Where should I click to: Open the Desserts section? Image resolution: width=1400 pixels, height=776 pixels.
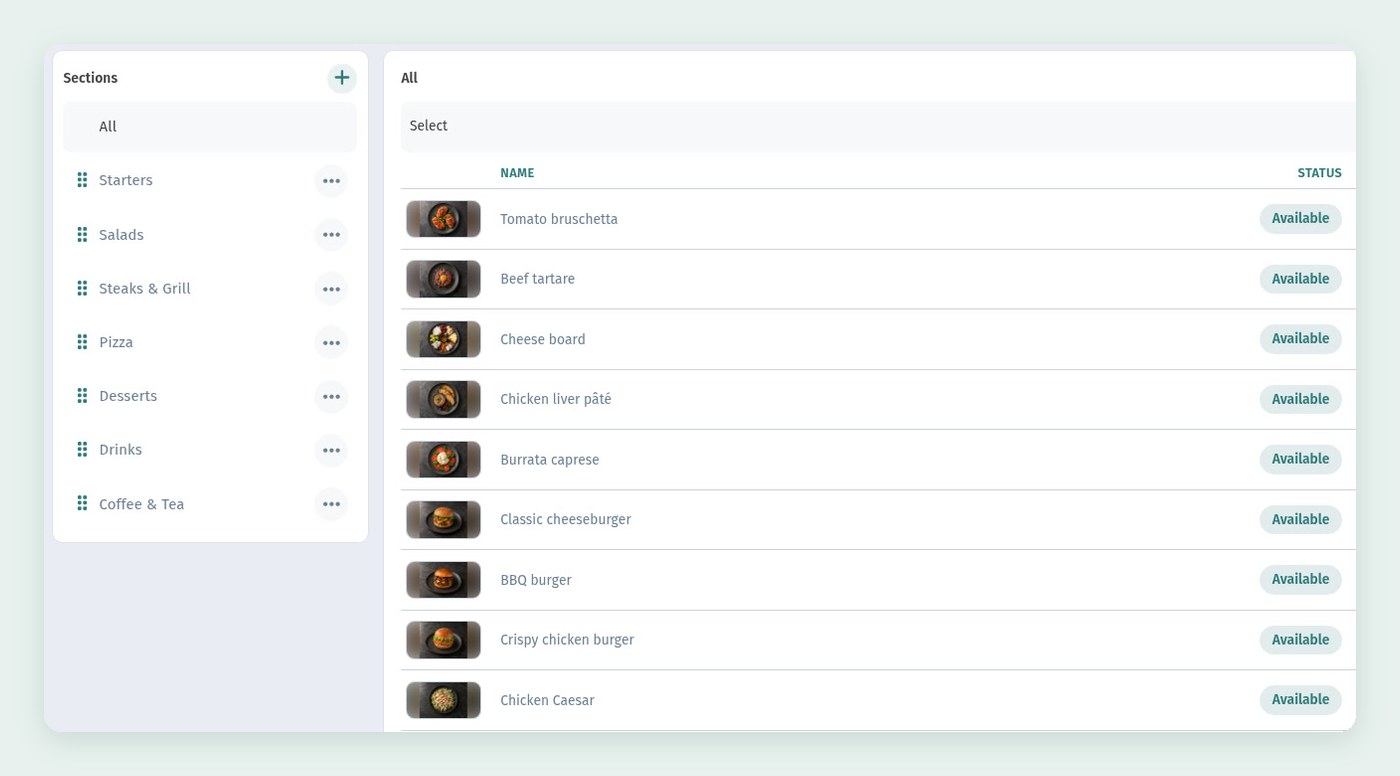(x=128, y=396)
